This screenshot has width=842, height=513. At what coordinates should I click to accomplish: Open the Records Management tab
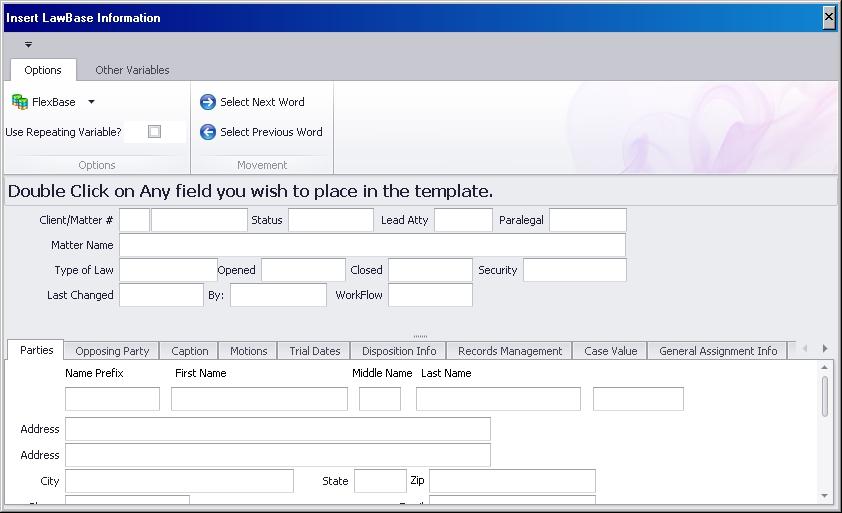pyautogui.click(x=510, y=351)
